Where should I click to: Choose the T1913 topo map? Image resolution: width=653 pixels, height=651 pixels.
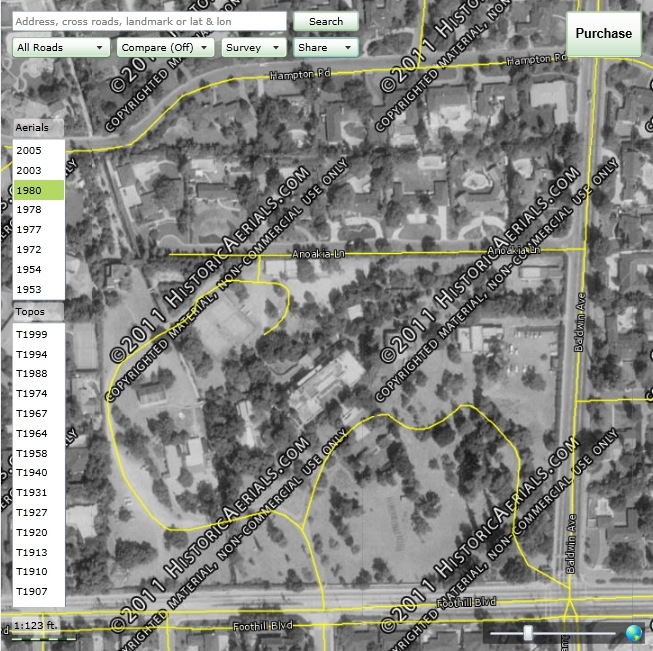pyautogui.click(x=39, y=553)
